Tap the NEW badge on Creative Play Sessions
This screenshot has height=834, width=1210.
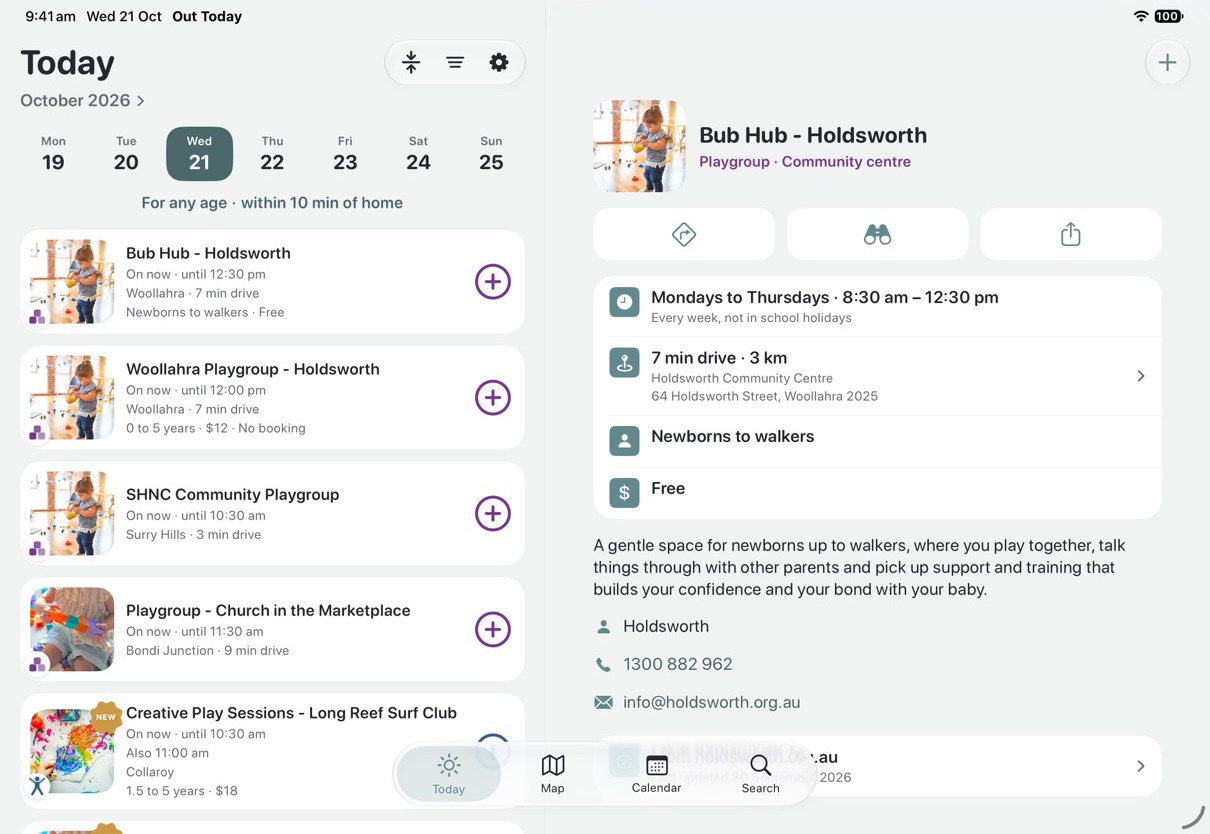[x=106, y=716]
